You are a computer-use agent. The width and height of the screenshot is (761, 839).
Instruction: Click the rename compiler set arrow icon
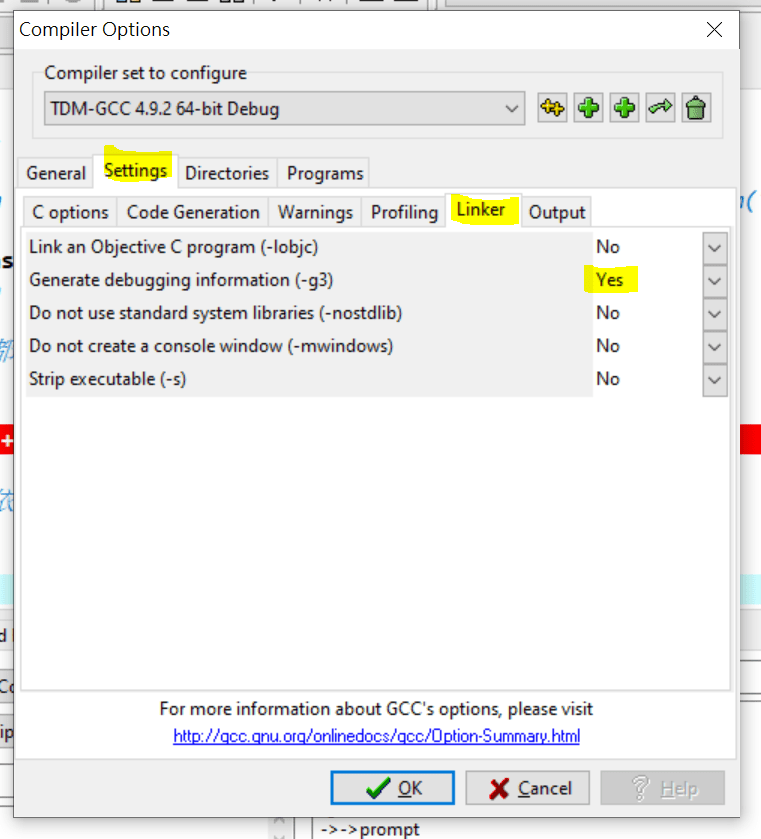(x=660, y=108)
